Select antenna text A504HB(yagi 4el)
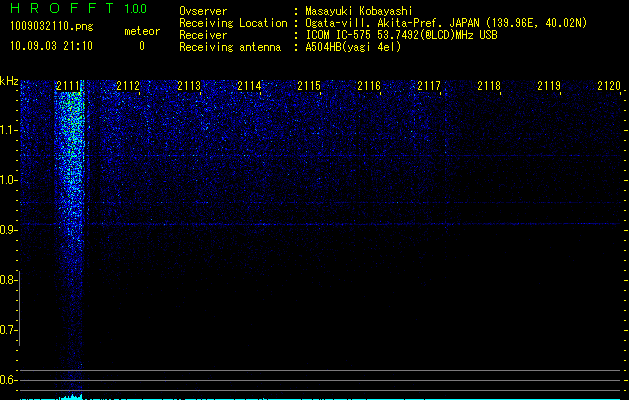The image size is (629, 400). [x=353, y=47]
